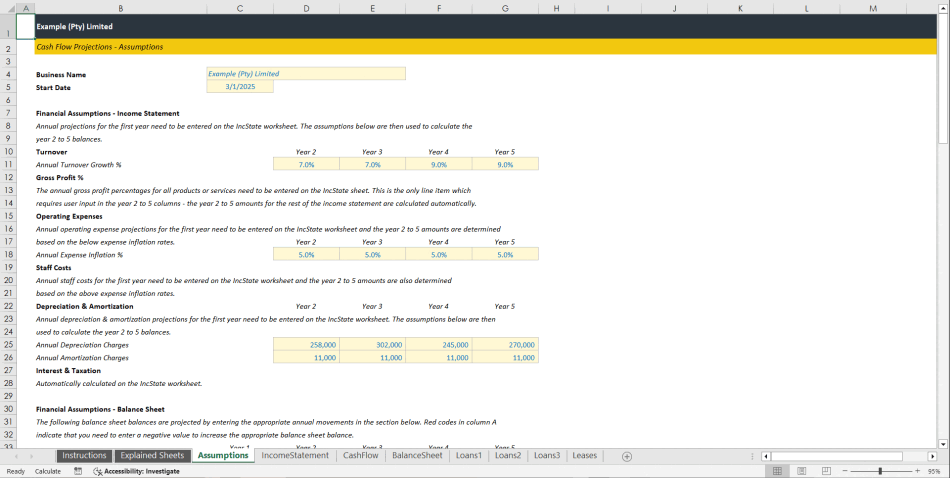Click the vertical scrollbar down arrow

(943, 443)
